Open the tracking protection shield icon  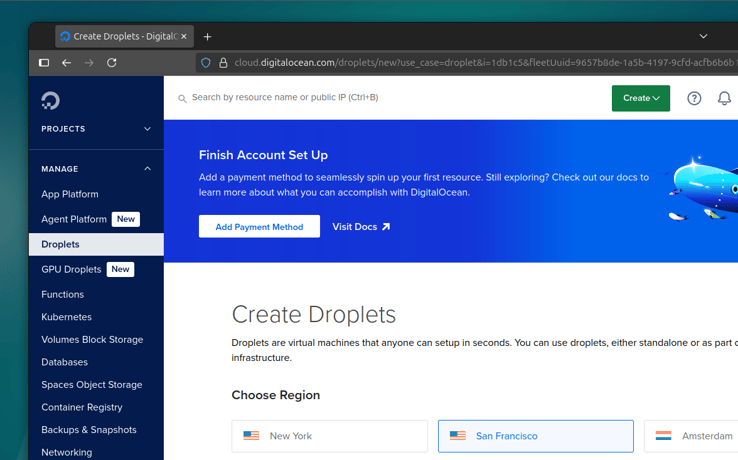click(206, 63)
